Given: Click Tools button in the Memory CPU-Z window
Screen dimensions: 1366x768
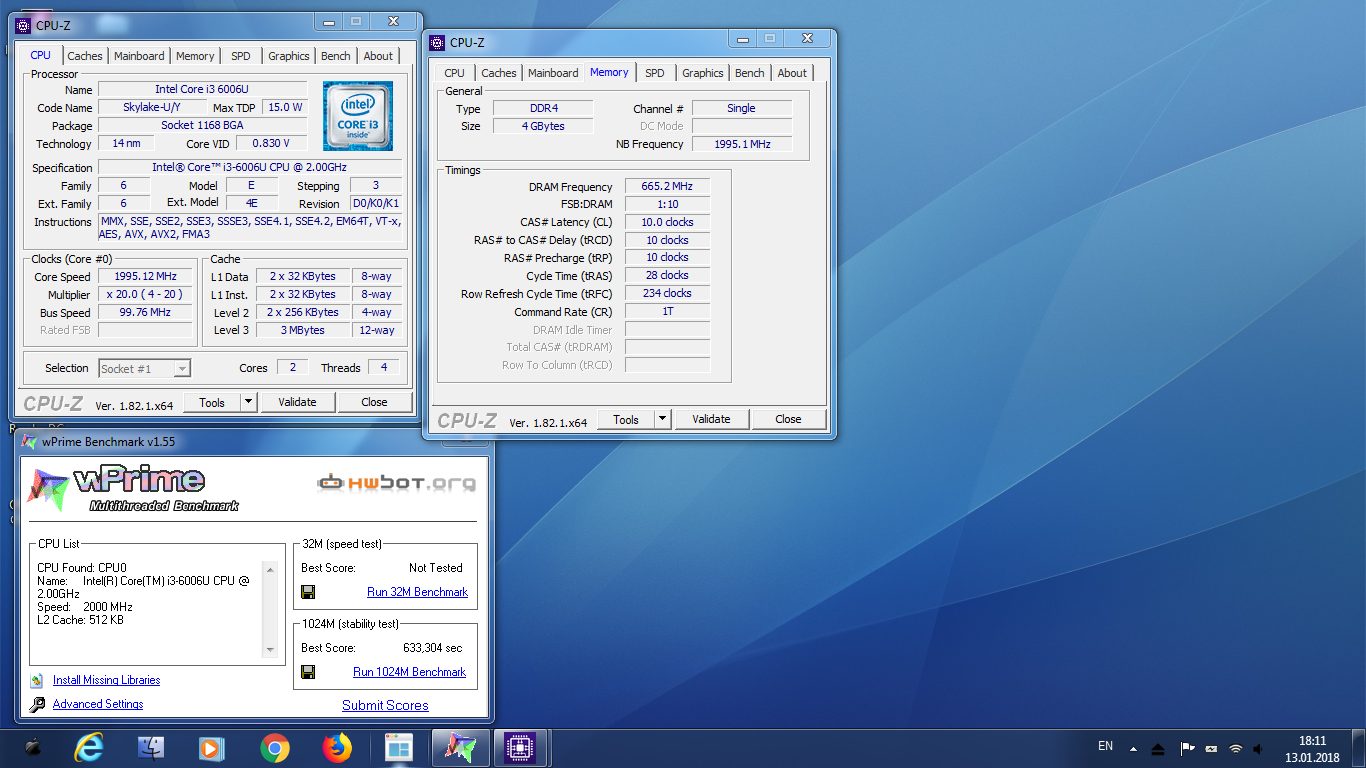Looking at the screenshot, I should [x=626, y=419].
